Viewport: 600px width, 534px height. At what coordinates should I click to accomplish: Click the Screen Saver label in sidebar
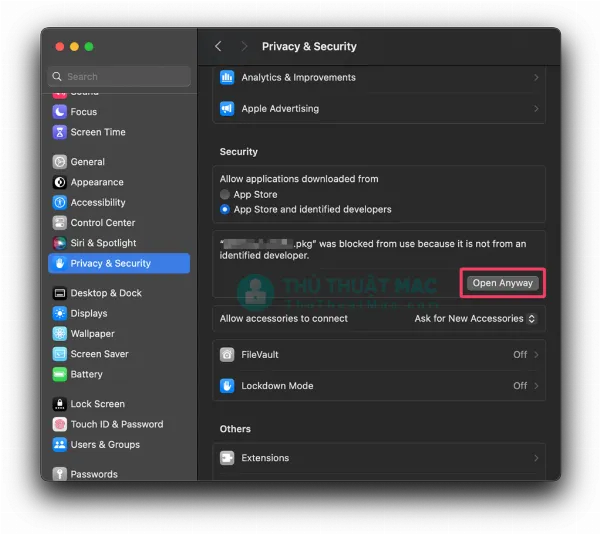[x=99, y=354]
